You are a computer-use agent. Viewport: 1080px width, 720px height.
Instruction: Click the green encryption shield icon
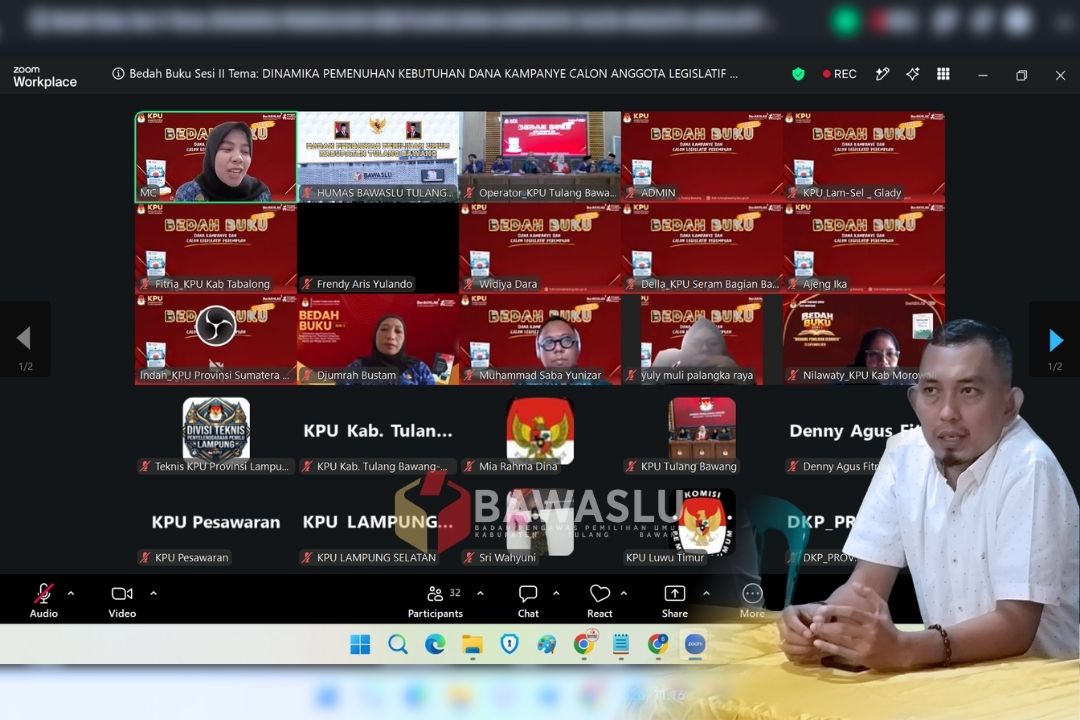pyautogui.click(x=798, y=74)
